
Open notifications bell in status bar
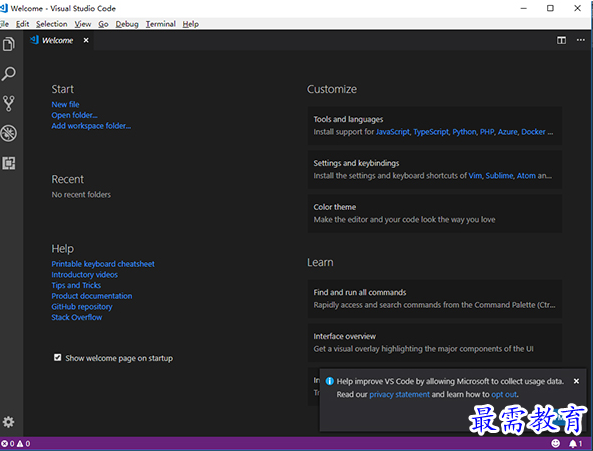coord(575,443)
